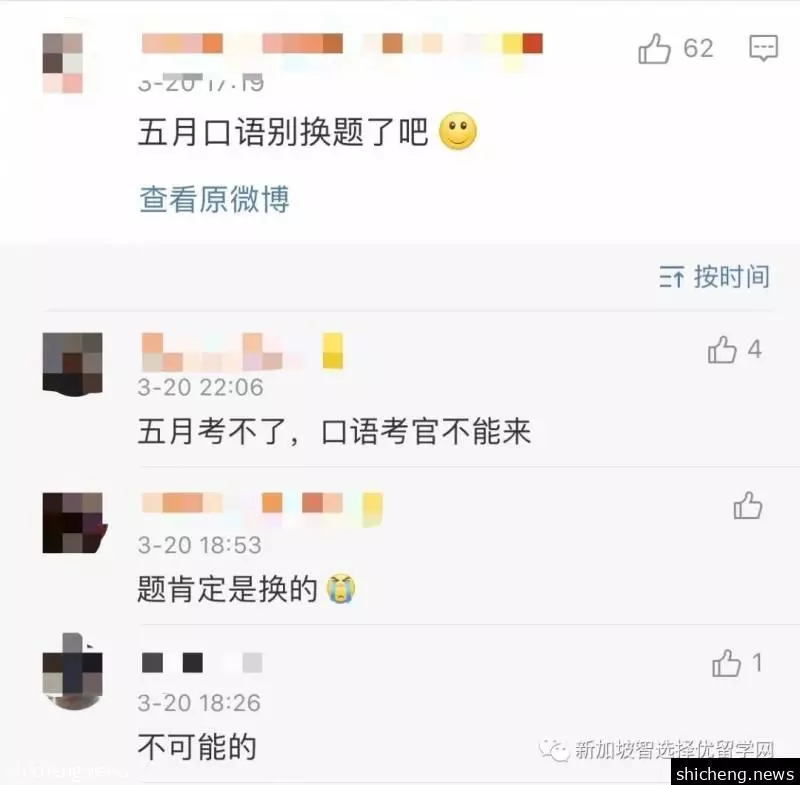Image resolution: width=800 pixels, height=785 pixels.
Task: Open the original poster's blurred username
Action: (342, 44)
